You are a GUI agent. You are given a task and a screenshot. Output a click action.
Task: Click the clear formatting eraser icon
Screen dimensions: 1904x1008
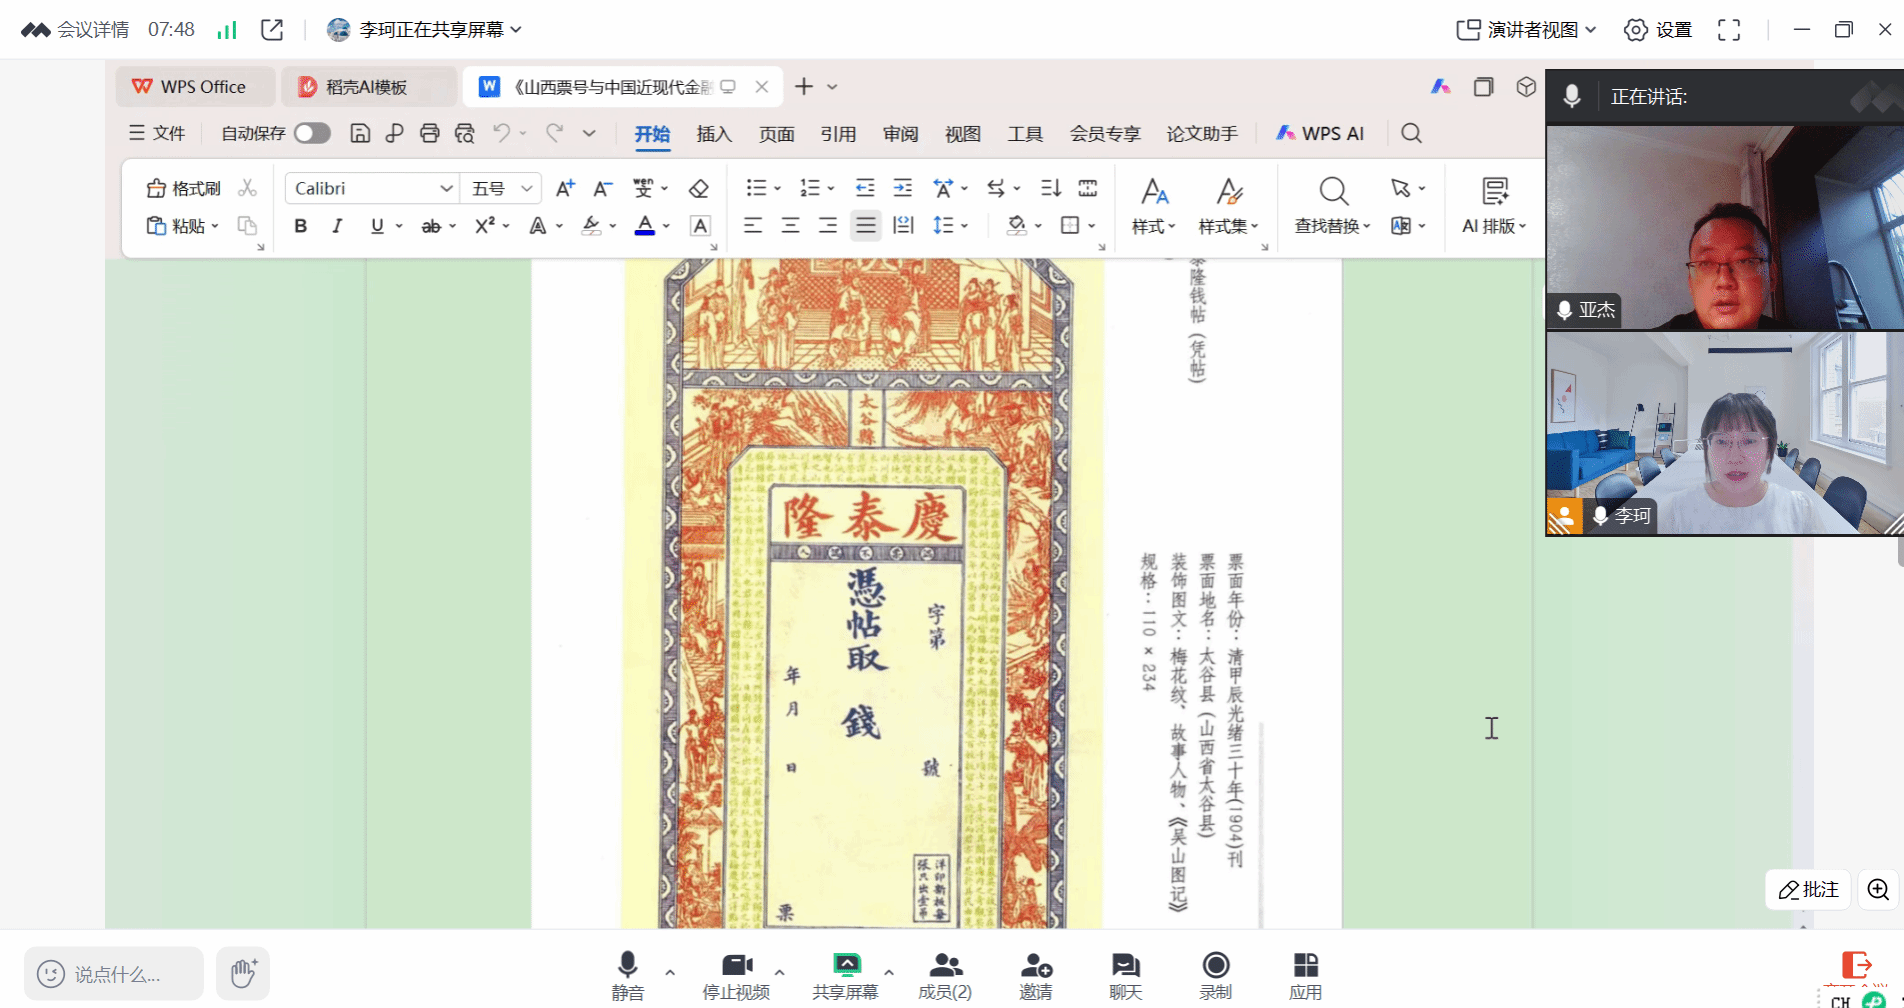[699, 188]
